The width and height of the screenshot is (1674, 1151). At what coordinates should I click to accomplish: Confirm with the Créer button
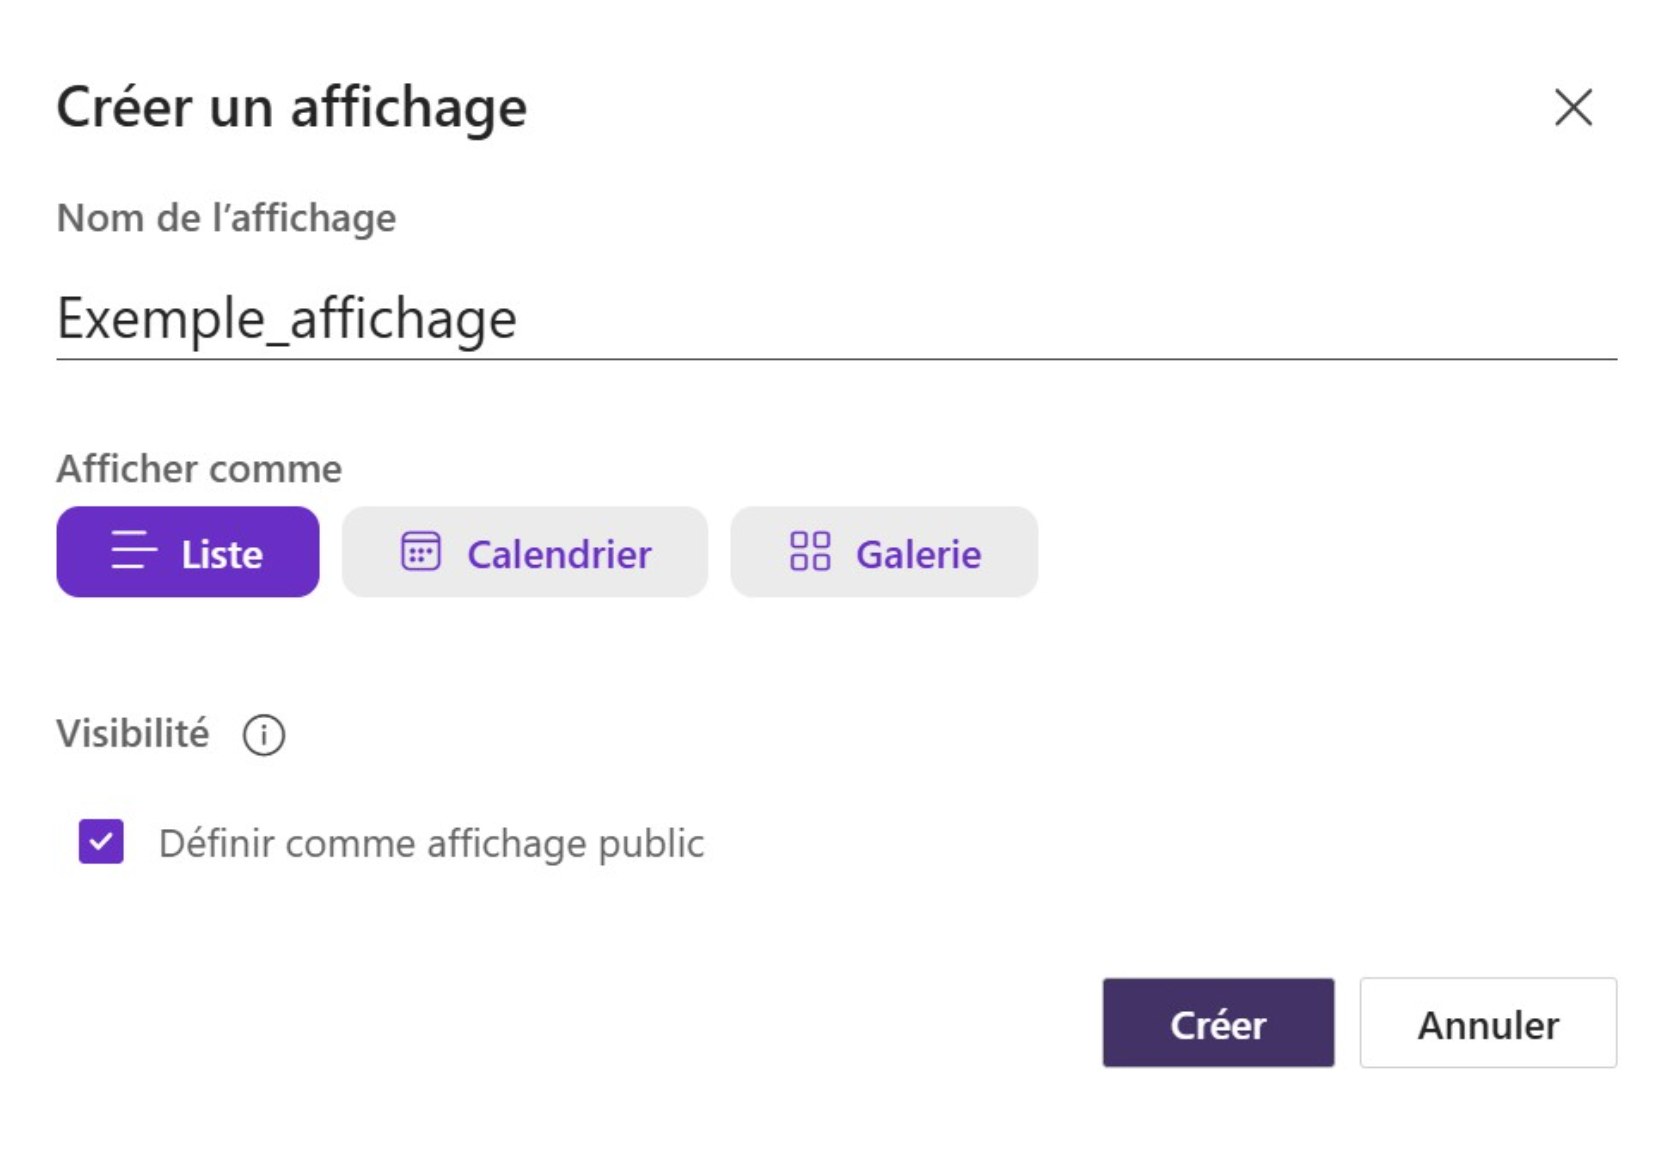[1218, 1023]
